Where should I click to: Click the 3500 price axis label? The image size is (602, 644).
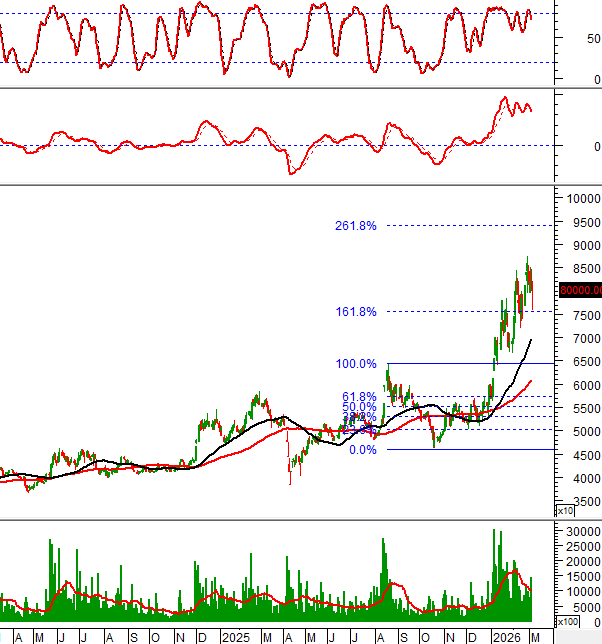[x=578, y=502]
